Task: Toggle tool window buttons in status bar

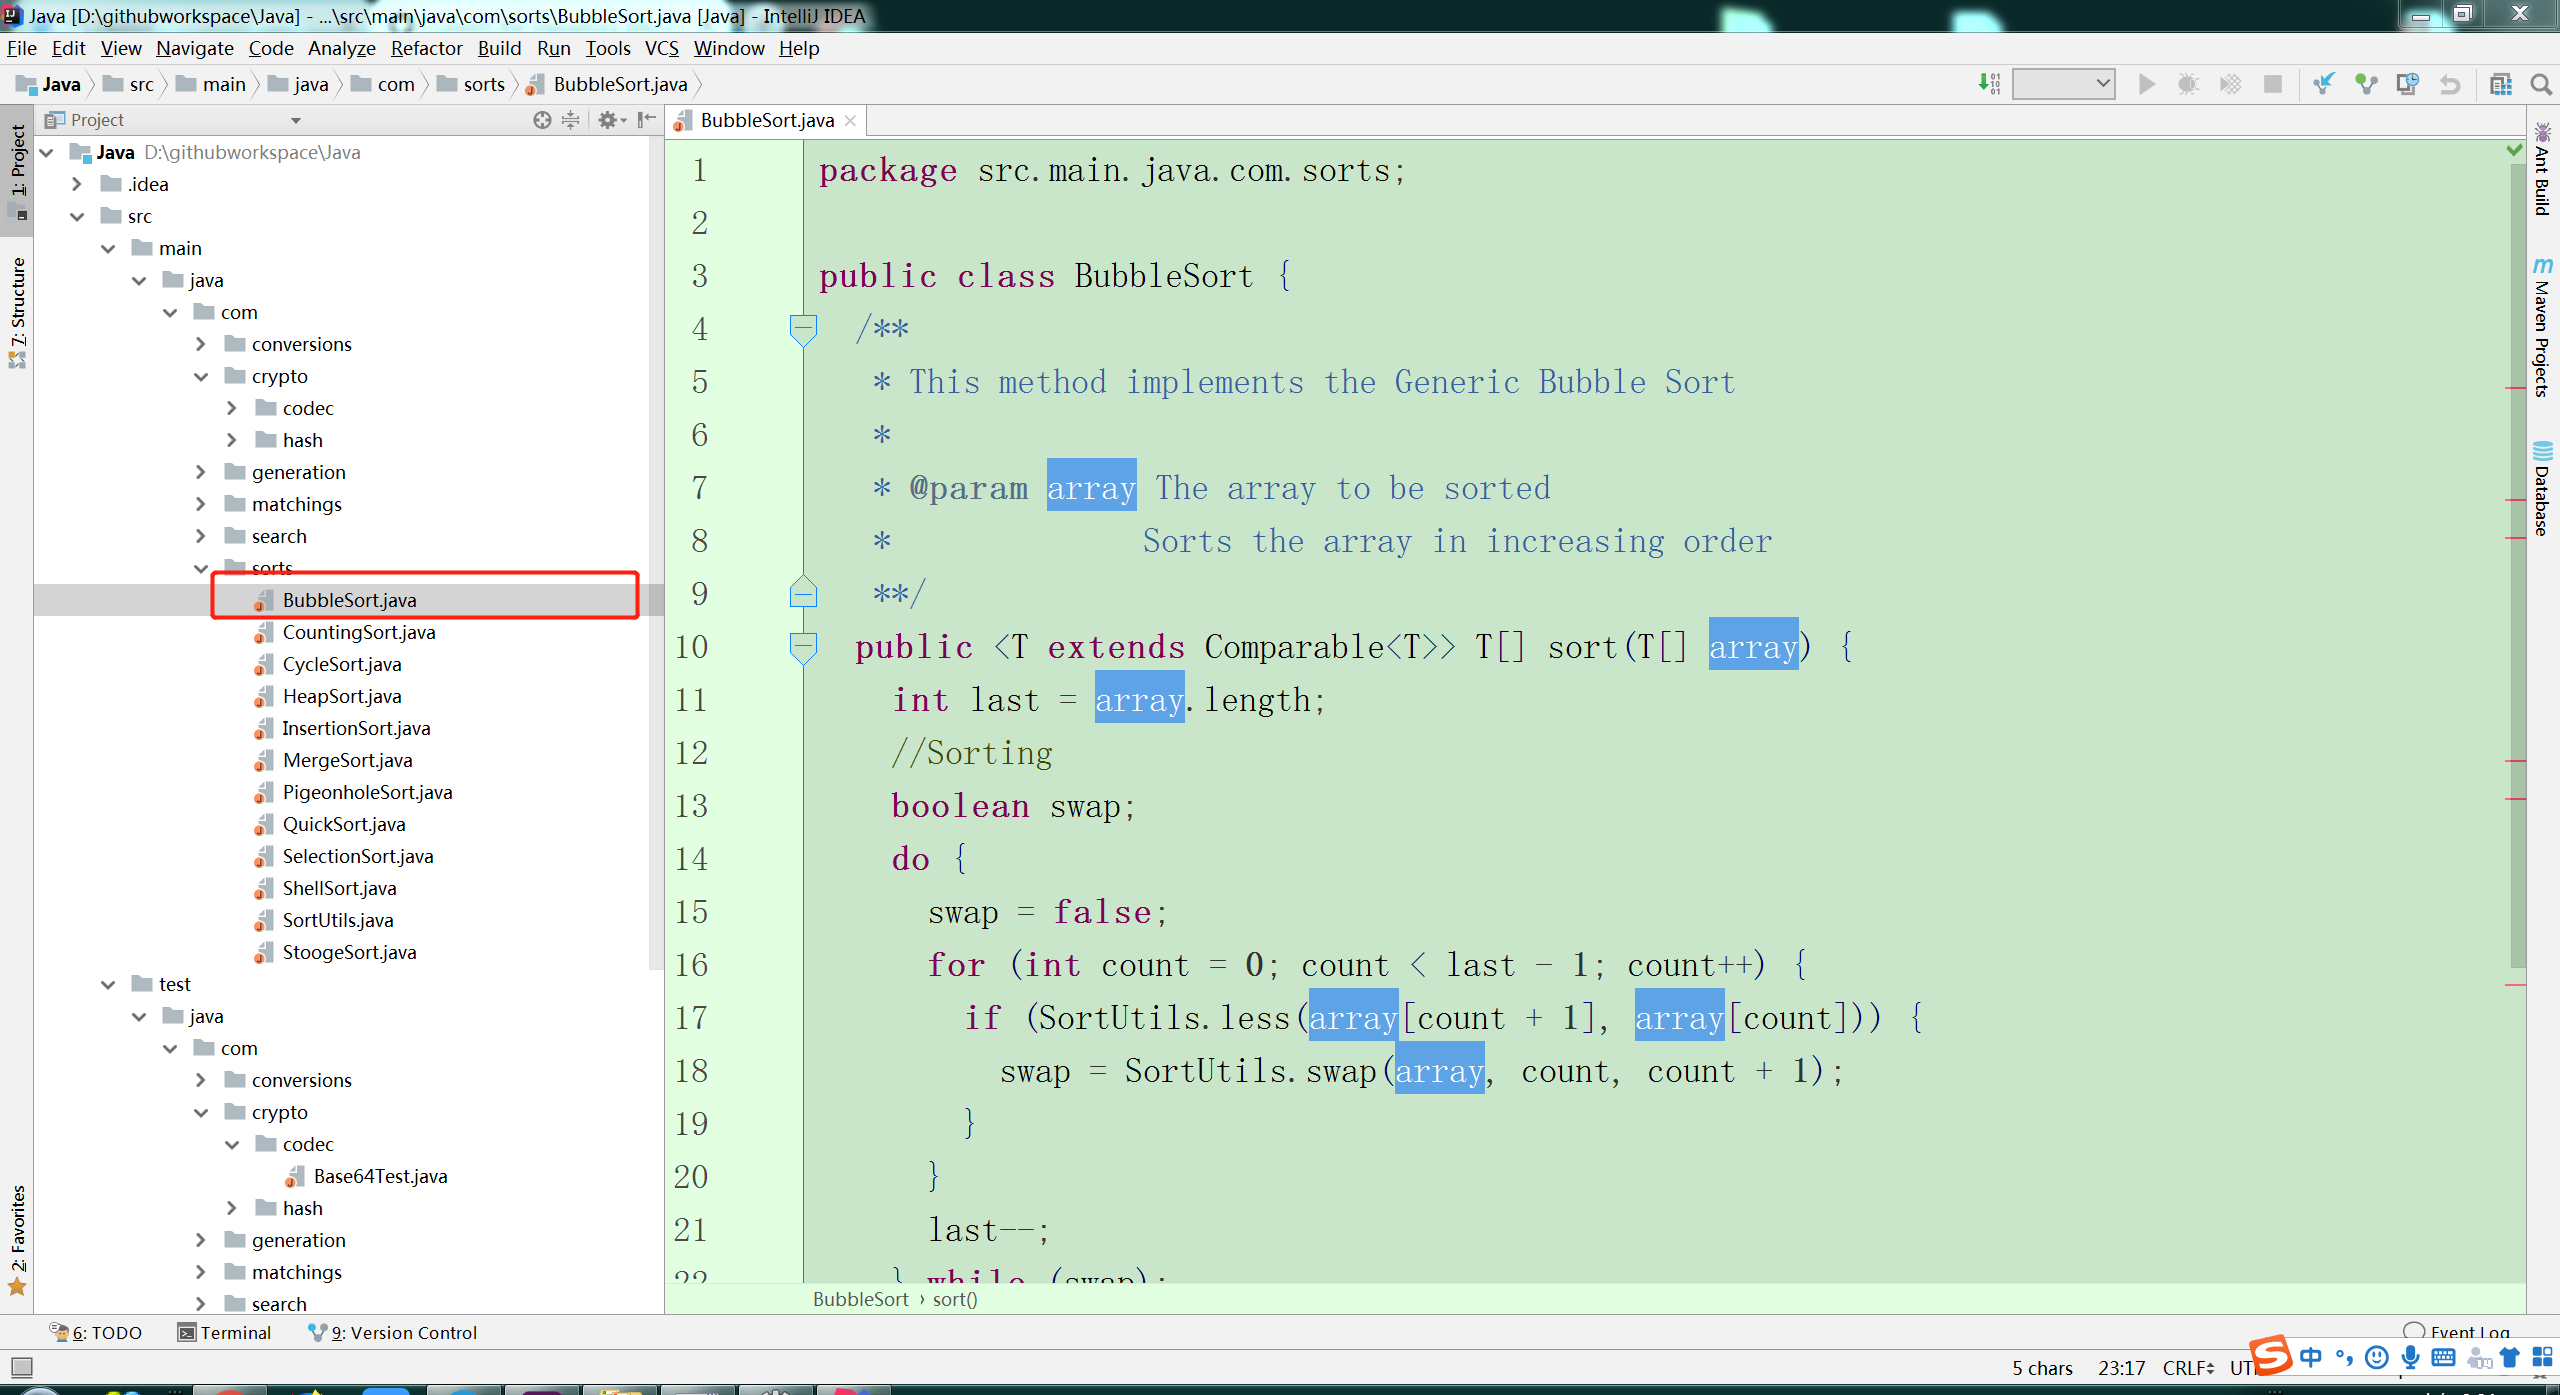Action: point(21,1366)
